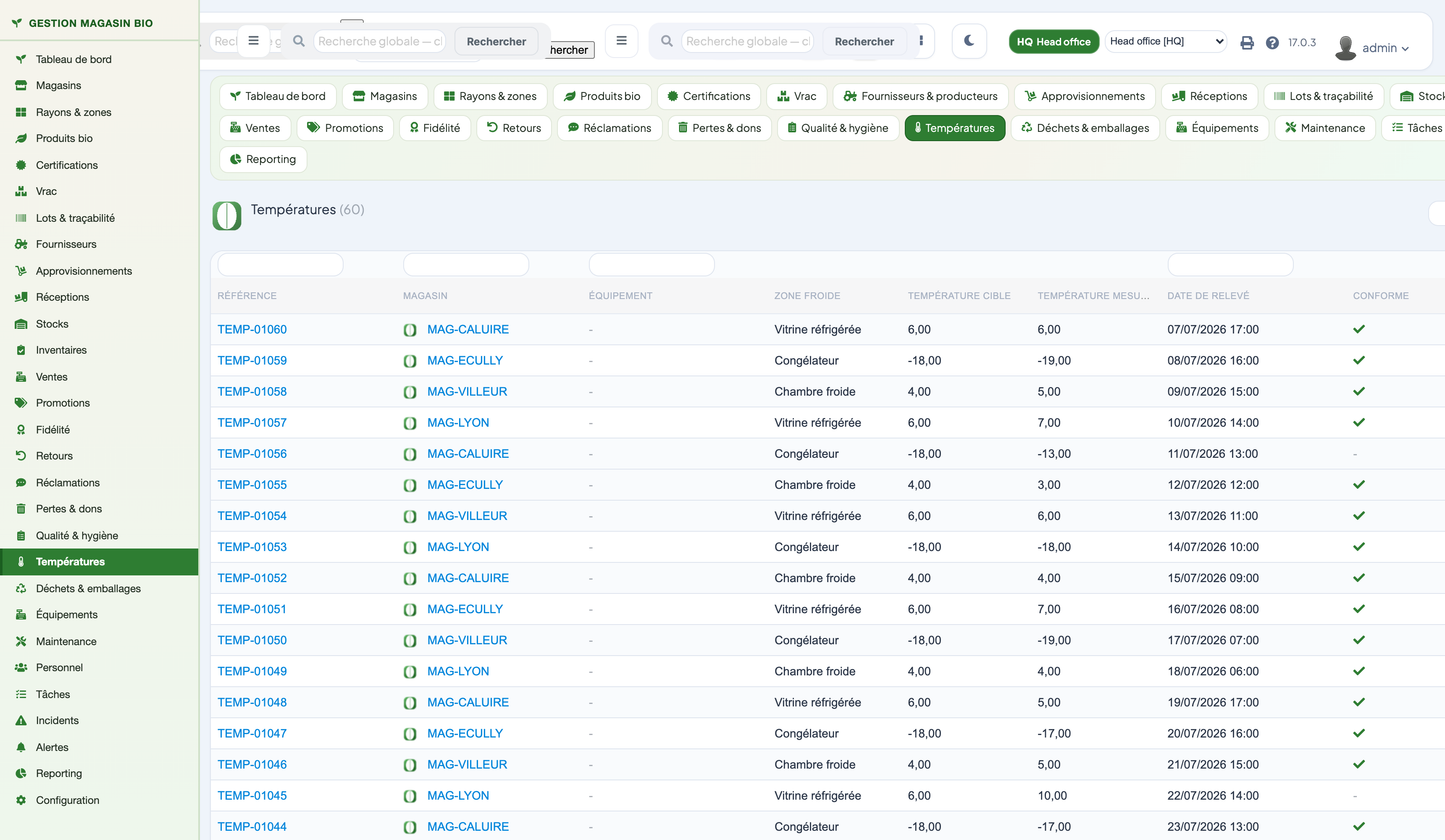This screenshot has width=1445, height=840.
Task: Switch to the Lots & traçabilité top tab
Action: pos(1324,96)
